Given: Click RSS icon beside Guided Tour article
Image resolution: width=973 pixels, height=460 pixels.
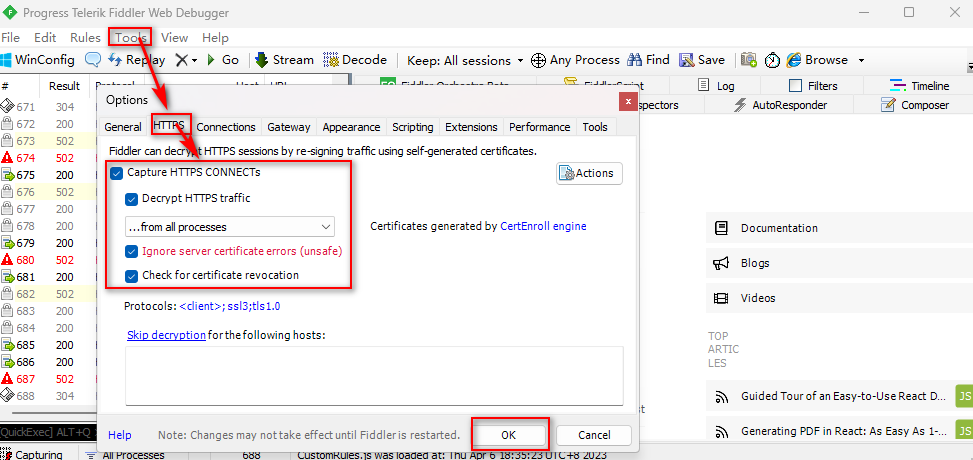Looking at the screenshot, I should coord(721,396).
